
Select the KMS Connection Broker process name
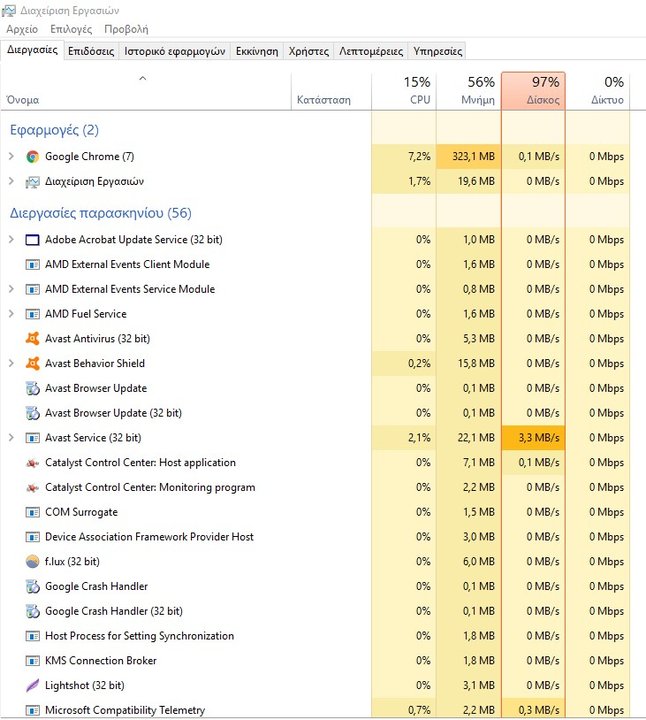coord(101,661)
